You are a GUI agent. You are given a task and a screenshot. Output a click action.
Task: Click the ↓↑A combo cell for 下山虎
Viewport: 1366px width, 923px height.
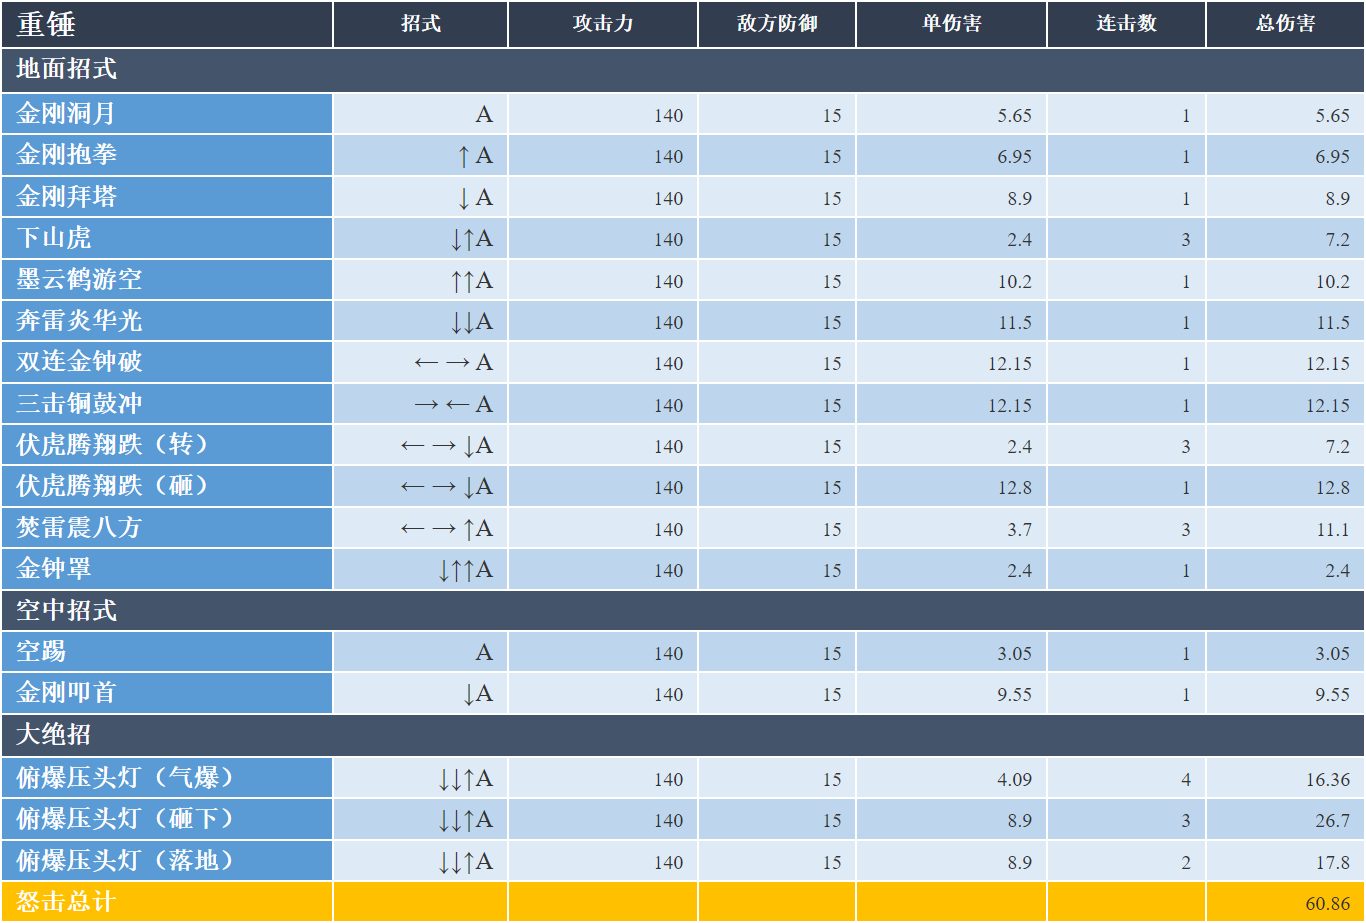click(421, 239)
